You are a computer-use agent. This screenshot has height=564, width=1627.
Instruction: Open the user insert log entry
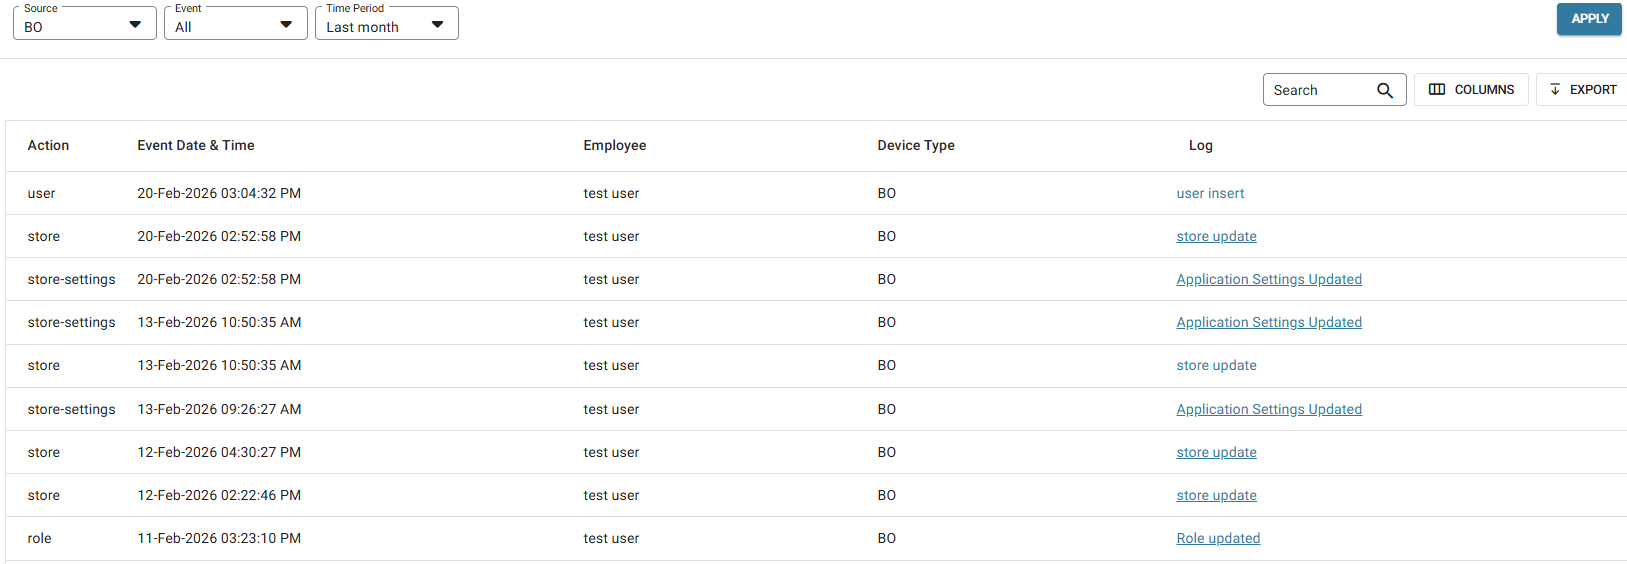(x=1210, y=194)
